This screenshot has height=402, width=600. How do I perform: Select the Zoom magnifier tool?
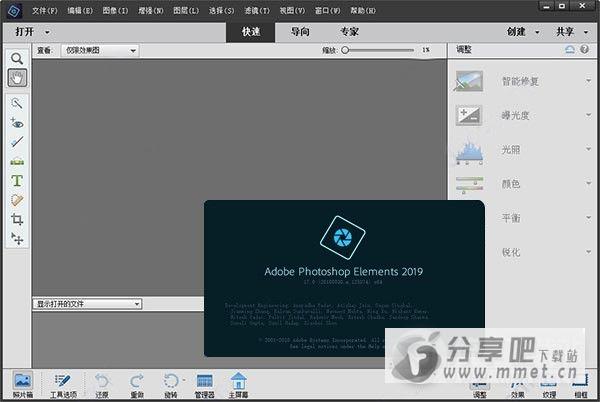pyautogui.click(x=17, y=59)
